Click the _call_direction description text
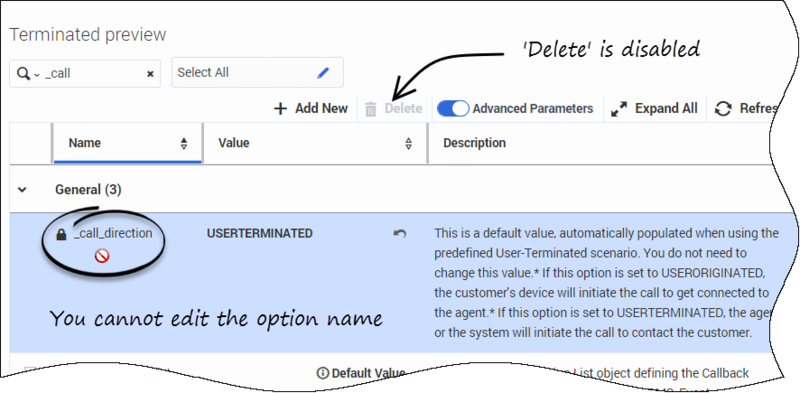 point(607,283)
